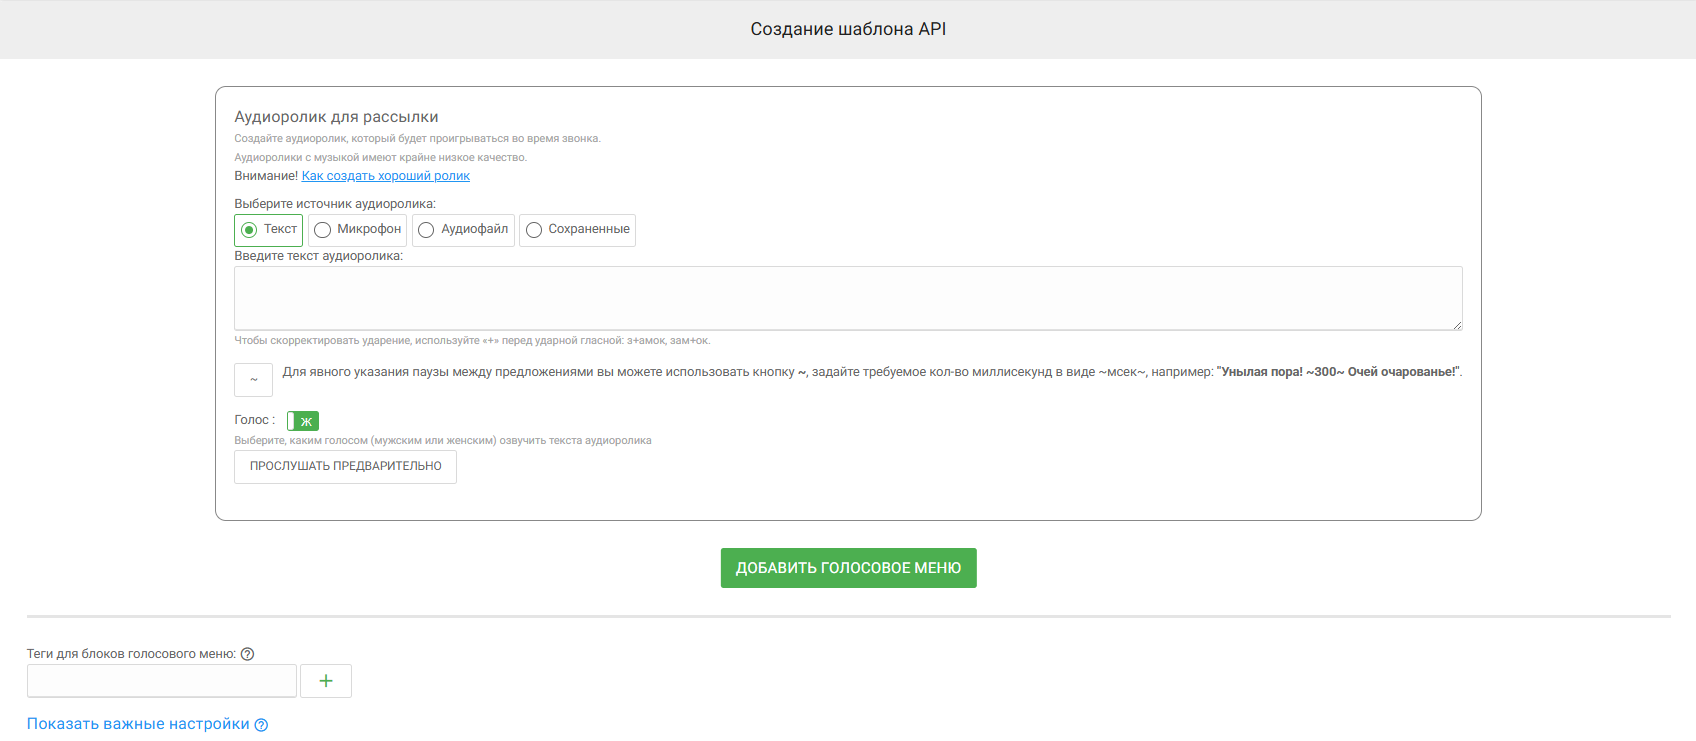The image size is (1696, 741).
Task: Click ДОБАВИТЬ ГОЛОСОВОЕ МЕНЮ button
Action: pyautogui.click(x=848, y=568)
